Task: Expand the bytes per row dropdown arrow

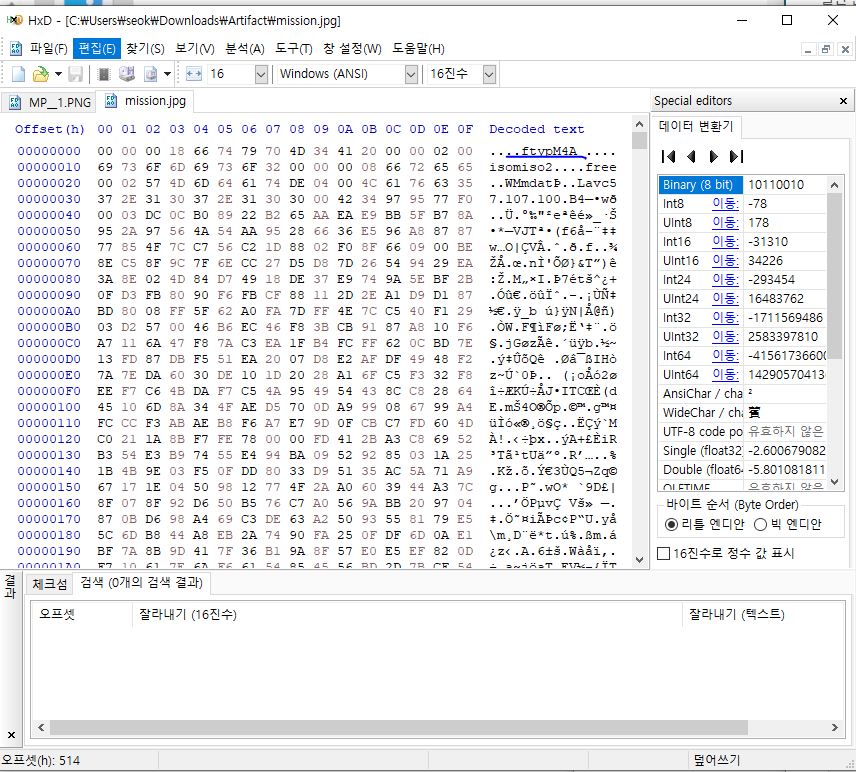Action: click(261, 74)
